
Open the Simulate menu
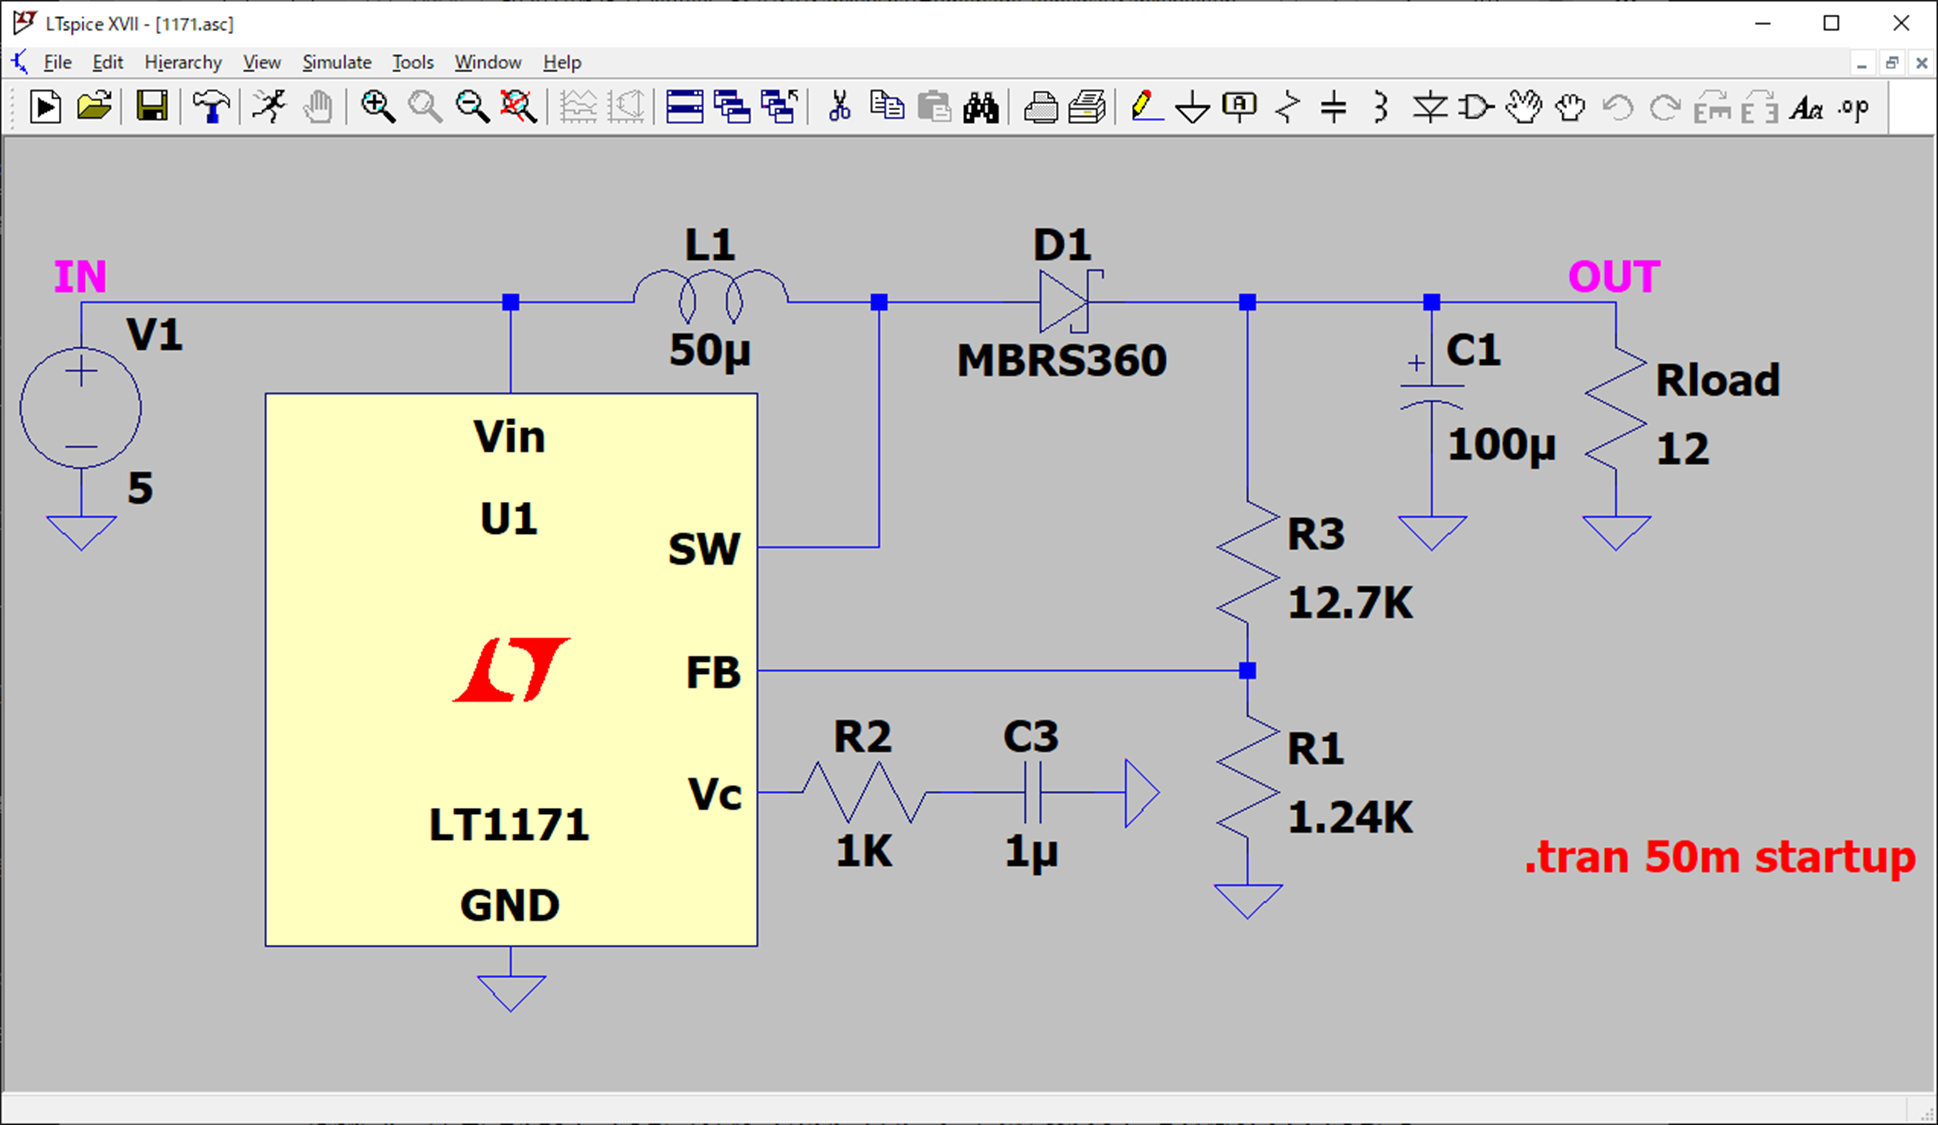point(337,62)
